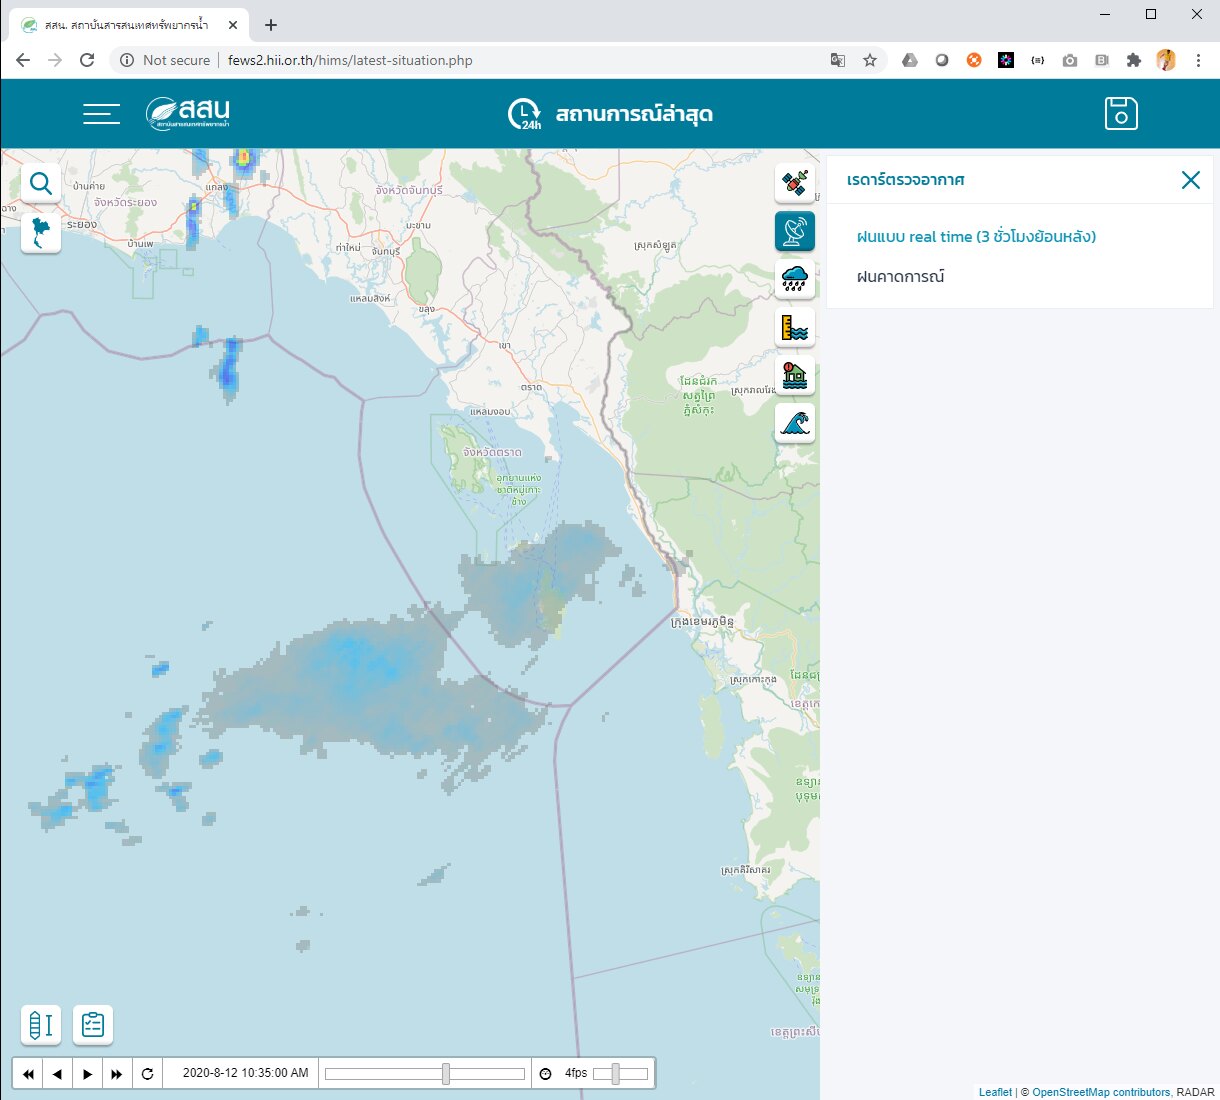Click the Google Drive extension icon
Viewport: 1220px width, 1100px height.
pyautogui.click(x=910, y=60)
